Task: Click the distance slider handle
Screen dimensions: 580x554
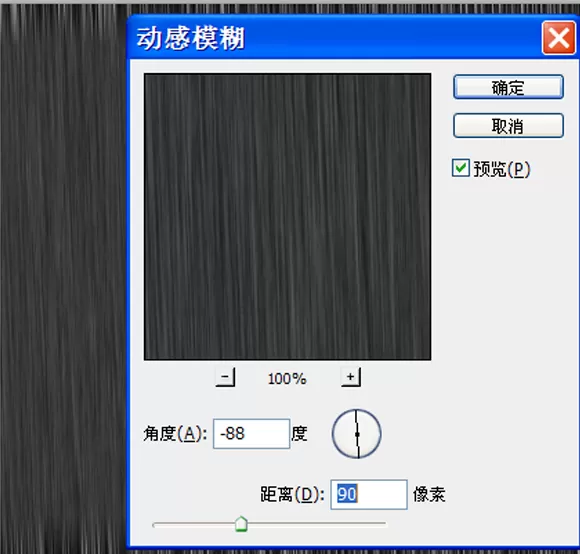Action: pyautogui.click(x=241, y=524)
